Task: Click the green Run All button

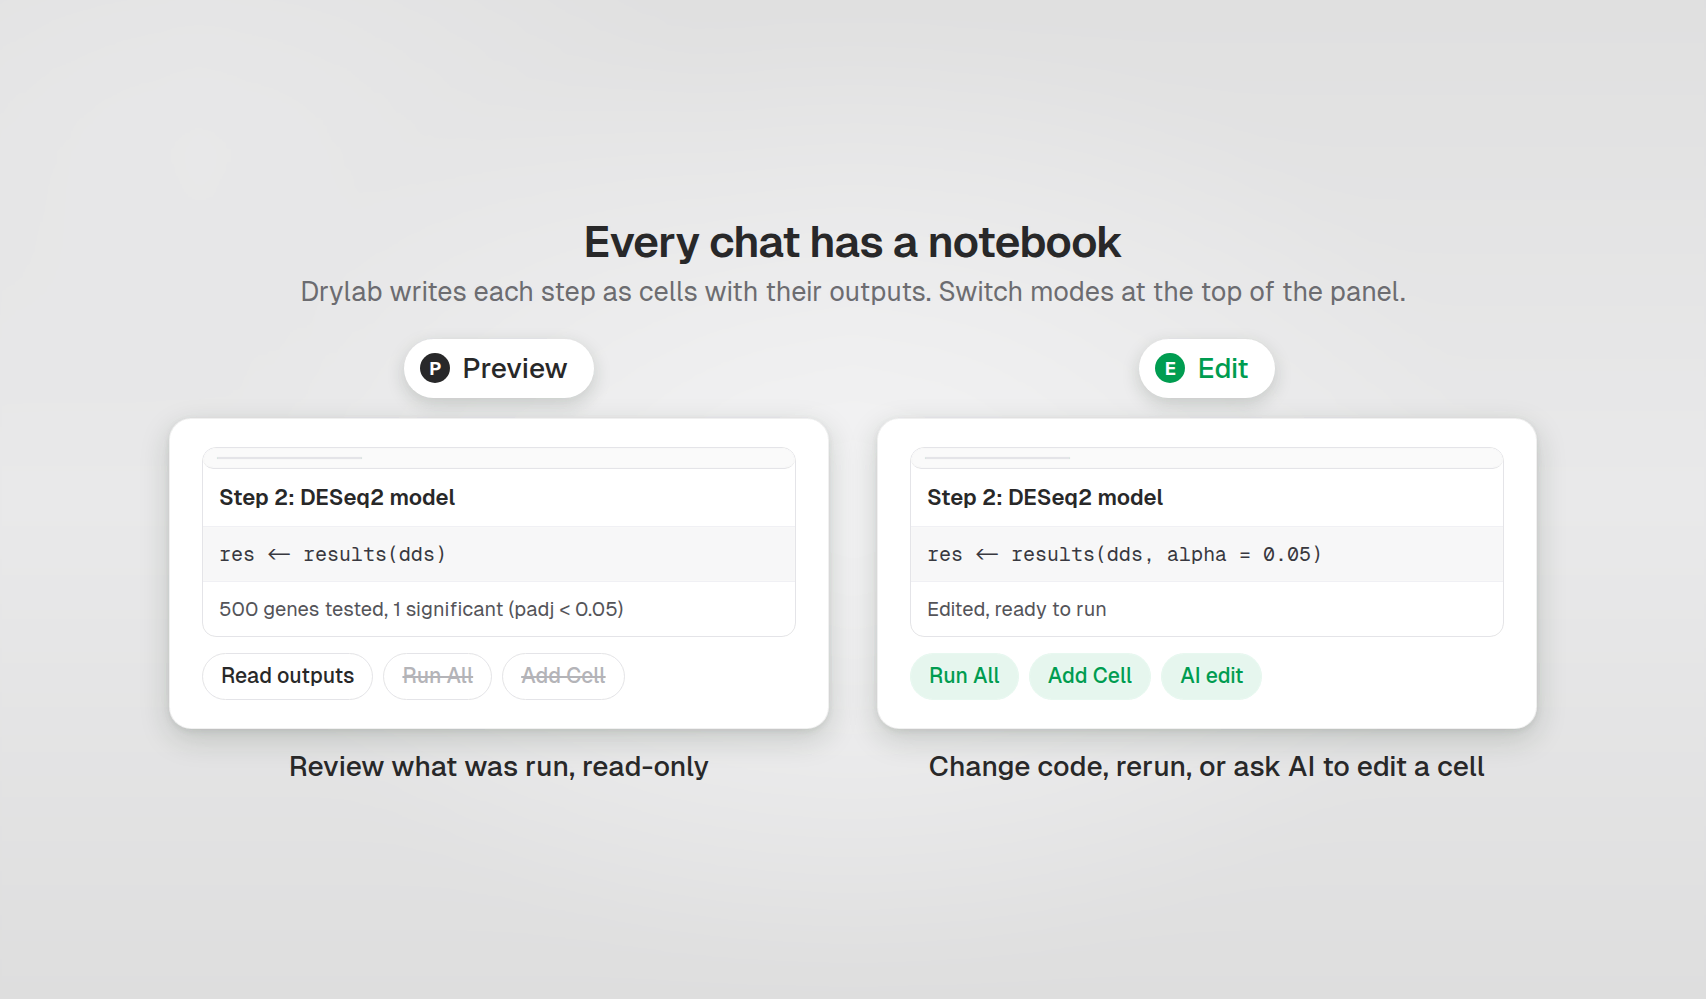Action: [x=964, y=676]
